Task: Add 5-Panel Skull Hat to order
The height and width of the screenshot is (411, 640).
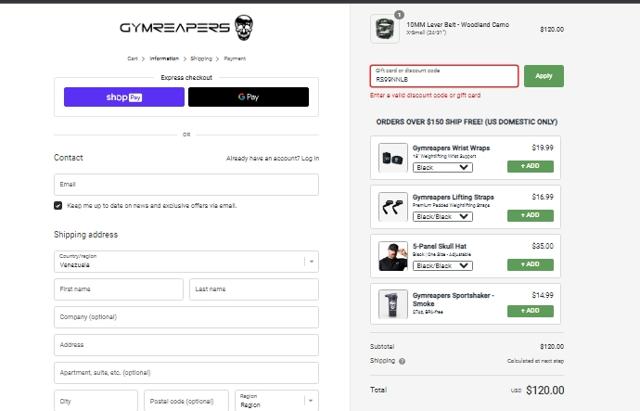Action: pos(530,264)
